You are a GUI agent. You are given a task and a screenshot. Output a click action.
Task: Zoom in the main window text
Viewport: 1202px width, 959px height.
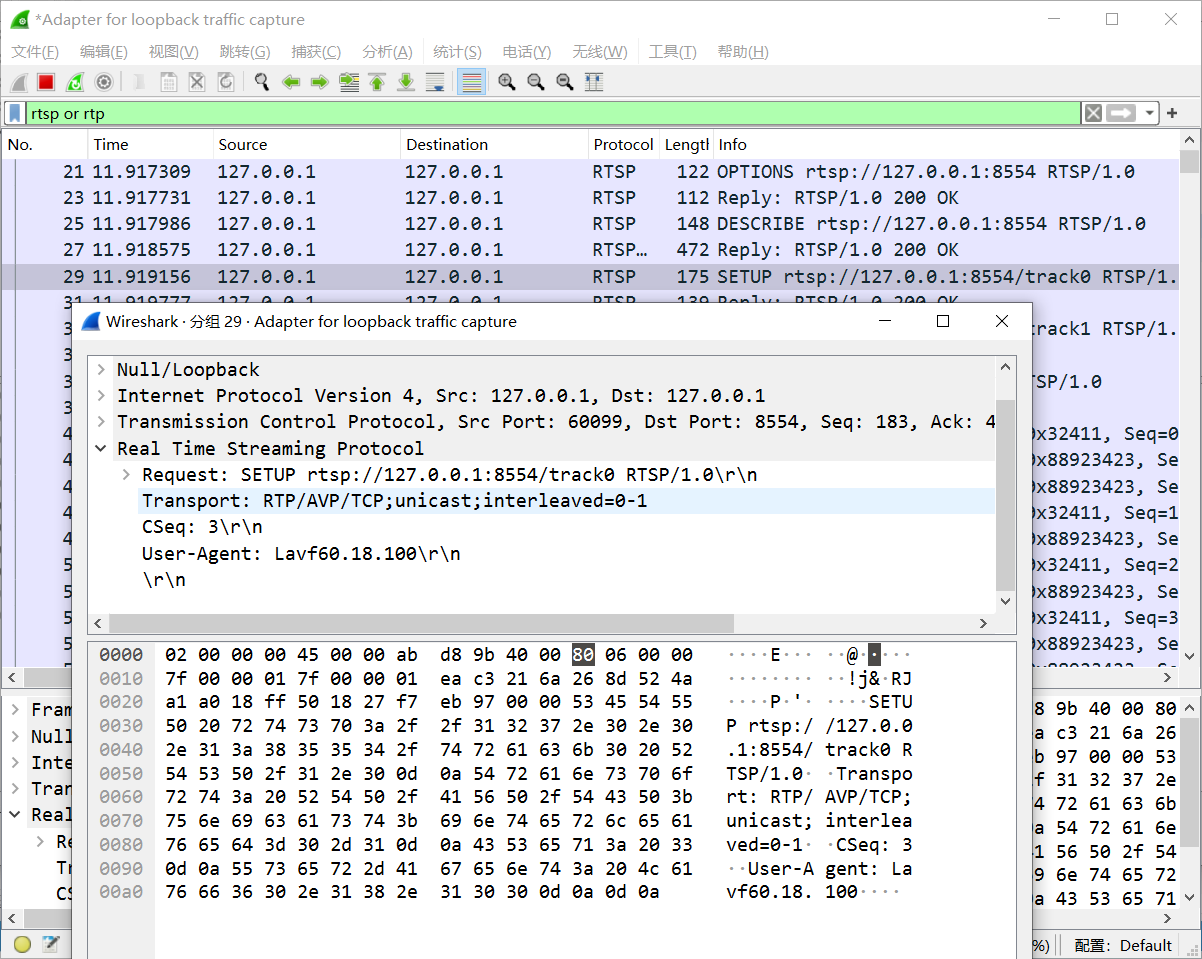tap(507, 82)
